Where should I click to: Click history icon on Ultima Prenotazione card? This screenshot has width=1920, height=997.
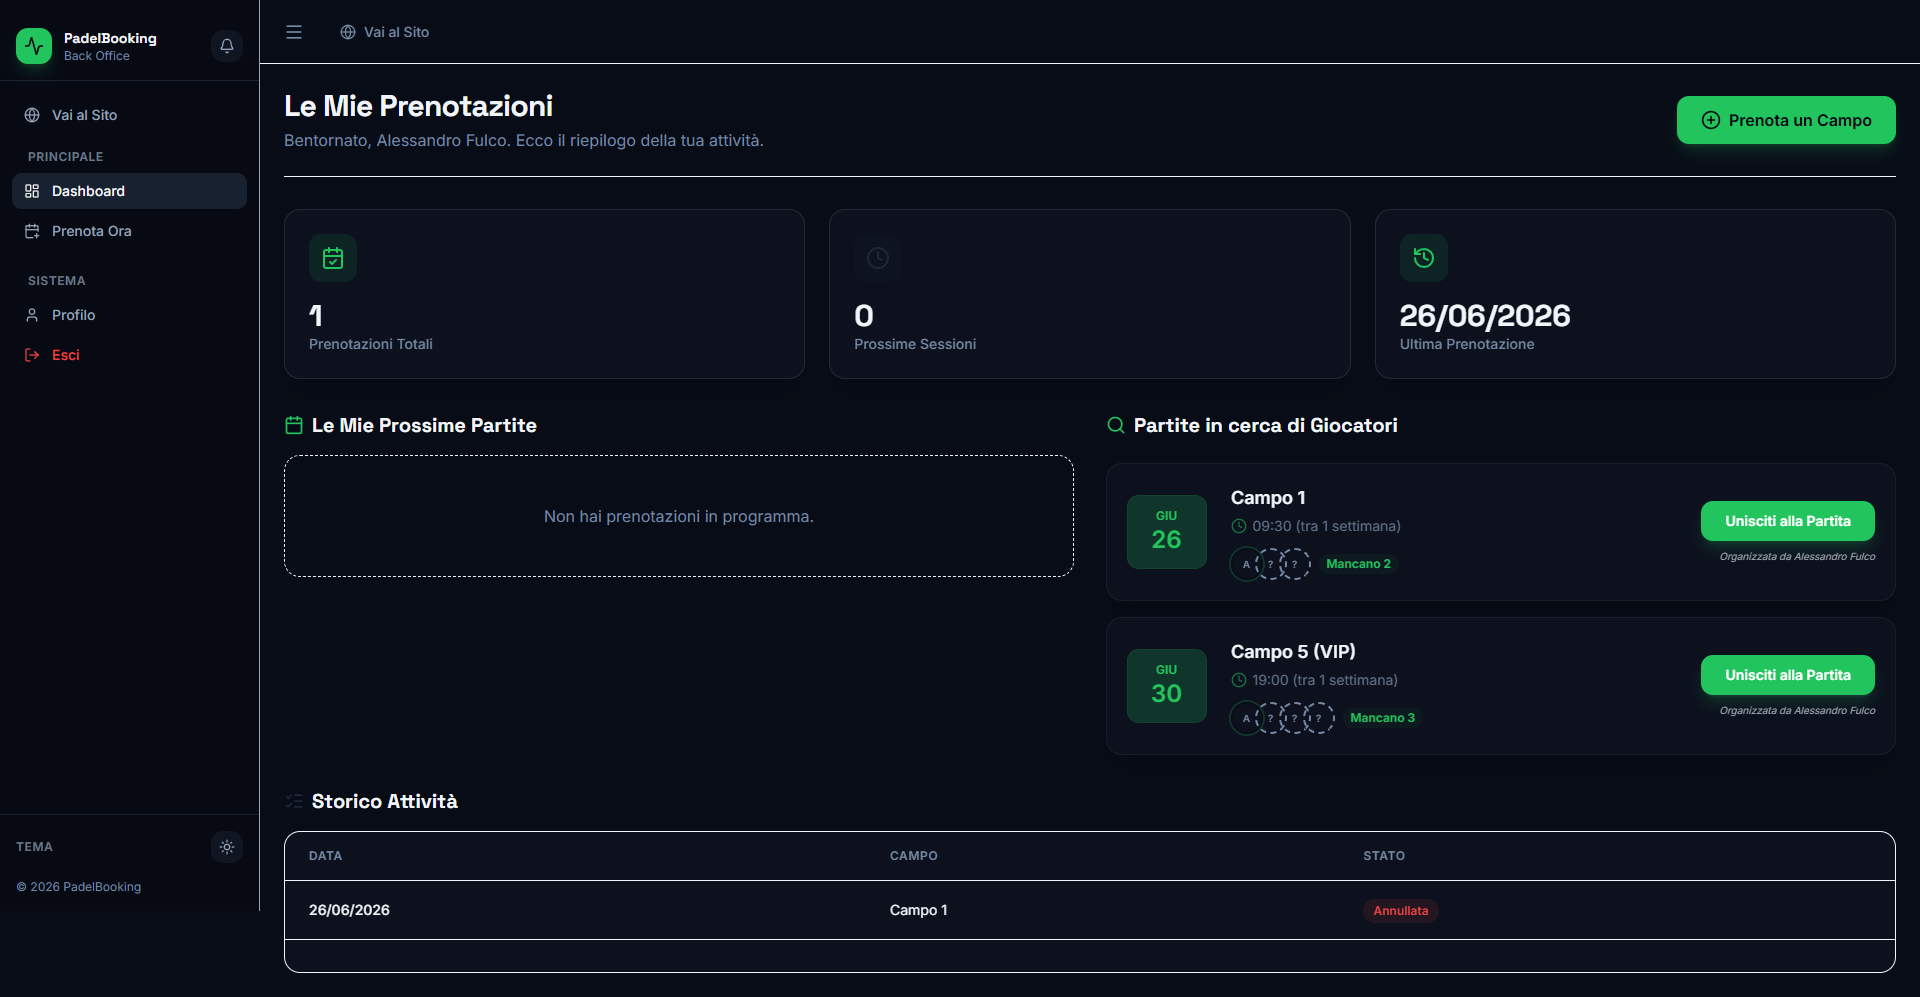click(x=1424, y=258)
